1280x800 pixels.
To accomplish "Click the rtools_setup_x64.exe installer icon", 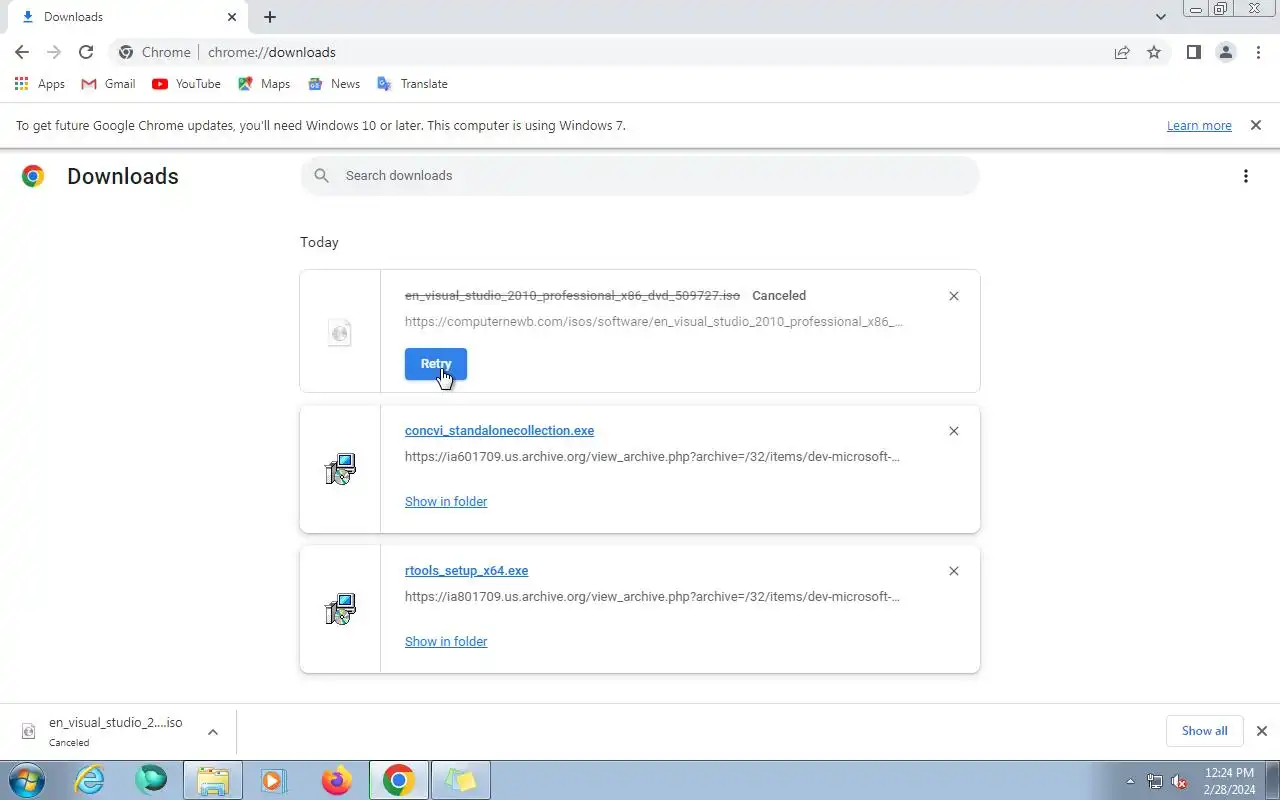I will click(x=340, y=609).
